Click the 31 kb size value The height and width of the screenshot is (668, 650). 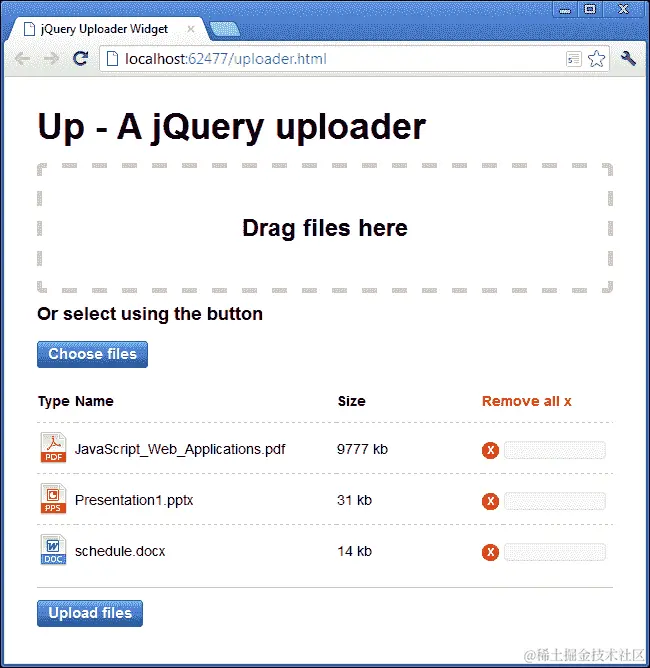click(x=354, y=500)
